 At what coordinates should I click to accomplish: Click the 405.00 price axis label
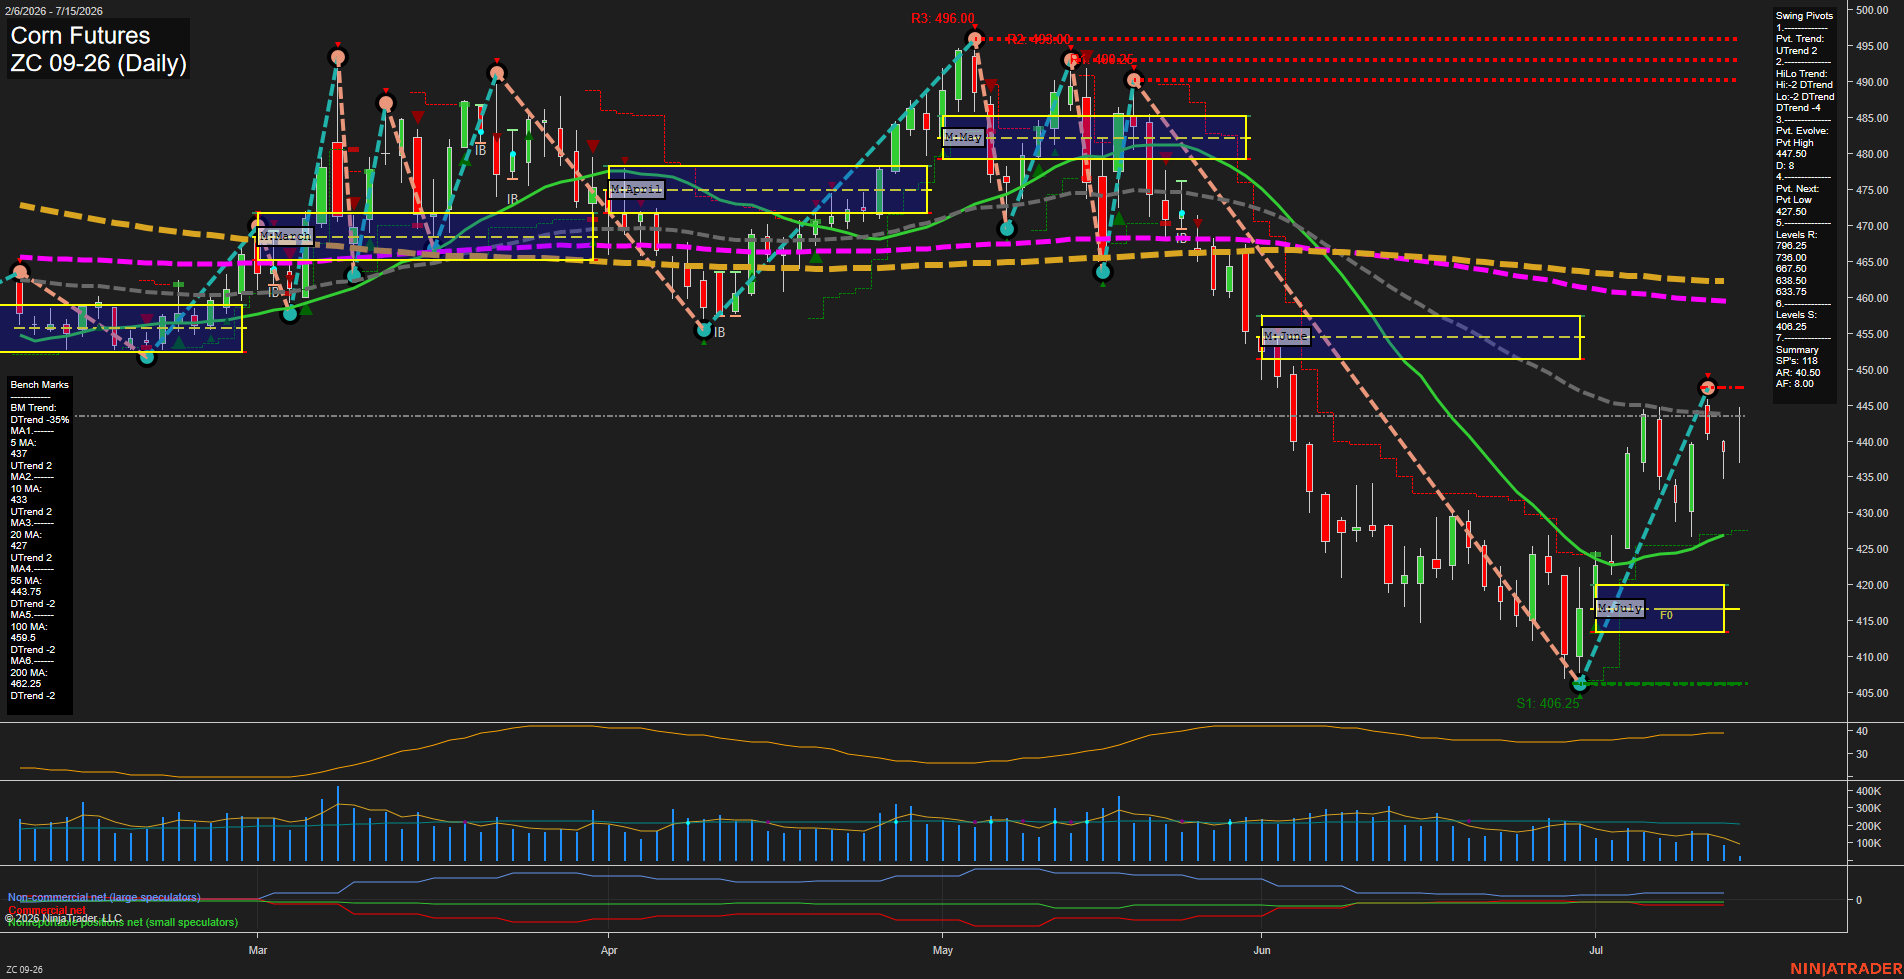[1872, 693]
